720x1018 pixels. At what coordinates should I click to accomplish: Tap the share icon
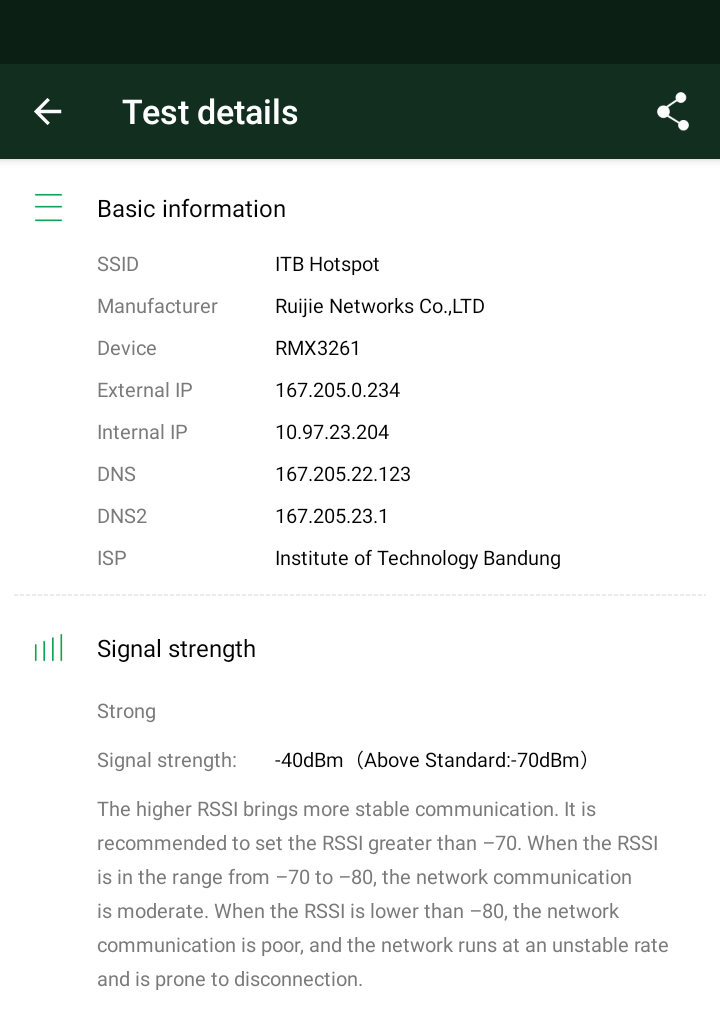coord(673,112)
